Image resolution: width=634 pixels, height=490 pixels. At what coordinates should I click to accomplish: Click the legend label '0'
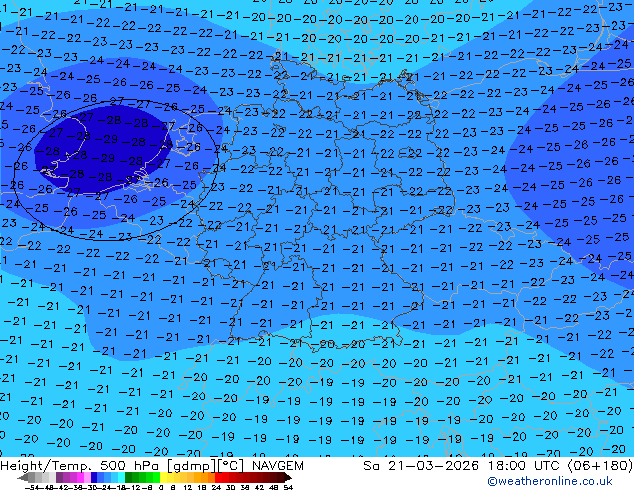[x=161, y=488]
